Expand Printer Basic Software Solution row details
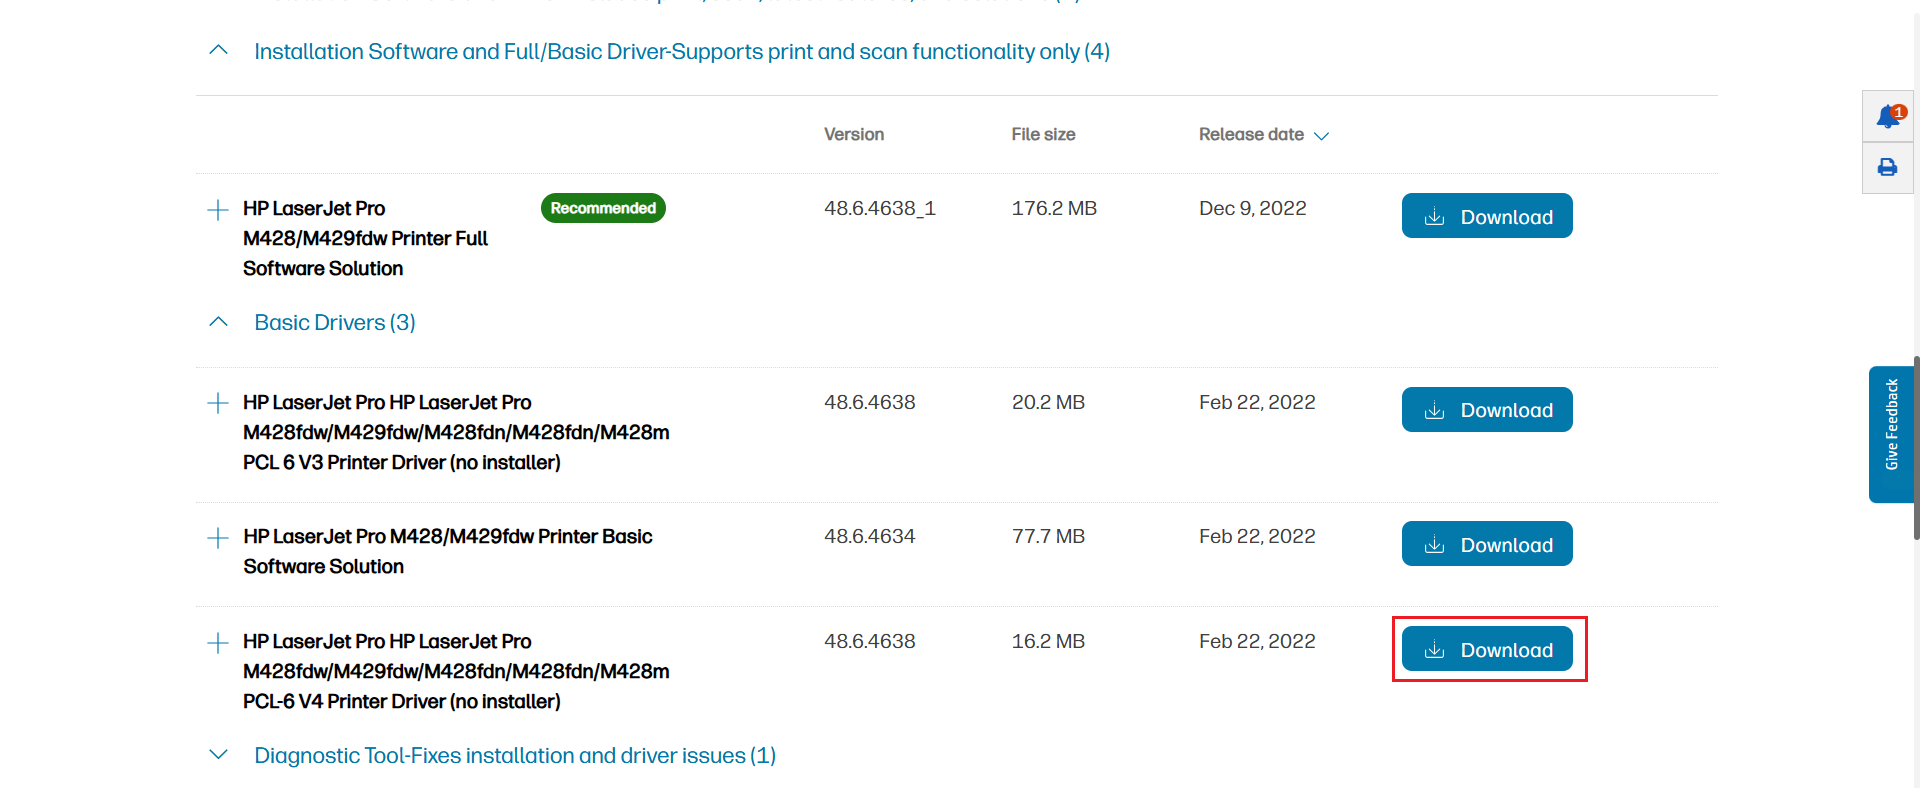1920x788 pixels. click(x=218, y=538)
